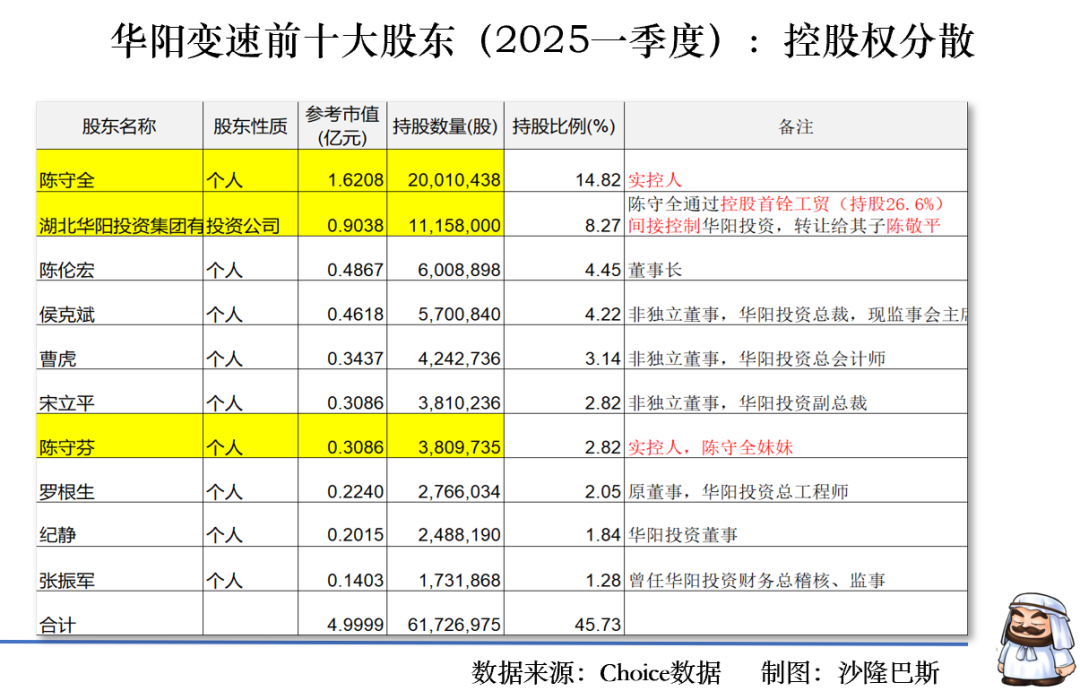Select the total percentage 45.73
1080x691 pixels.
click(598, 625)
